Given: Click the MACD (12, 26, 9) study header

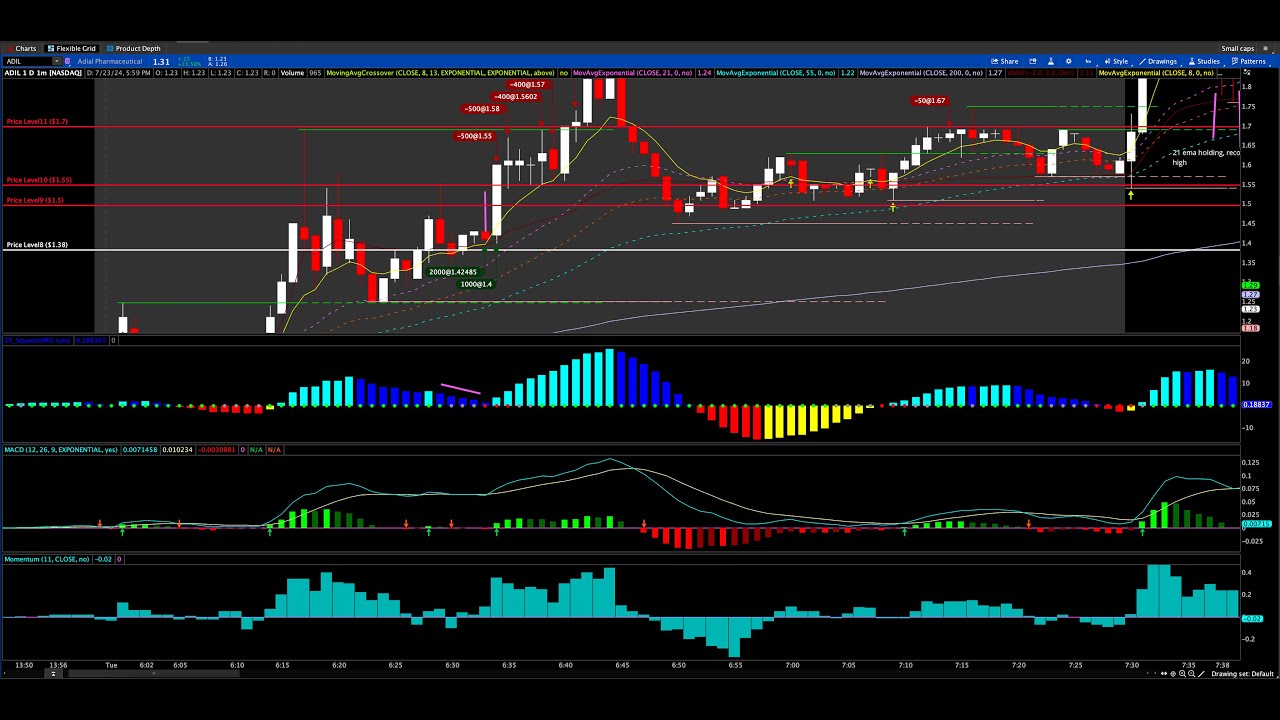Looking at the screenshot, I should (61, 450).
